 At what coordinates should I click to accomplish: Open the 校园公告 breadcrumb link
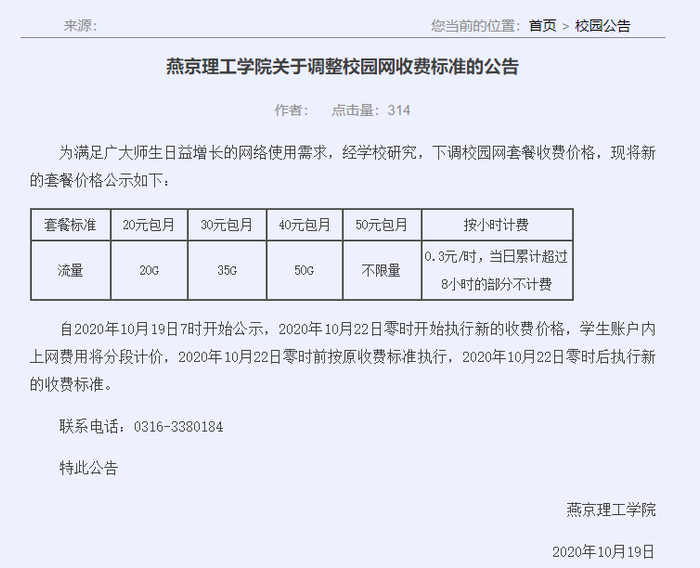pos(603,25)
